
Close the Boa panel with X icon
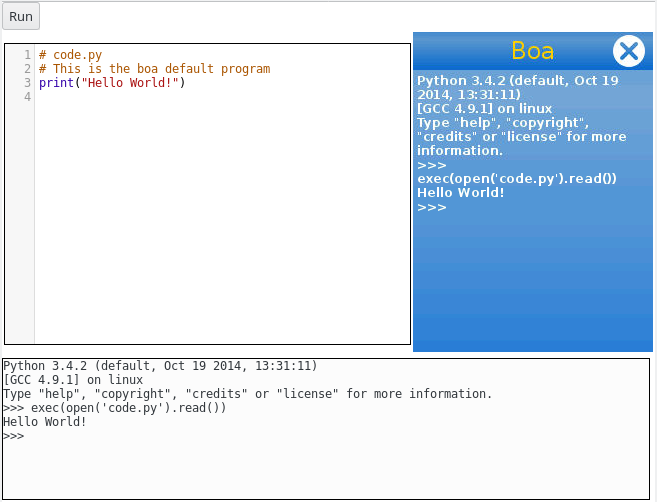pyautogui.click(x=629, y=51)
